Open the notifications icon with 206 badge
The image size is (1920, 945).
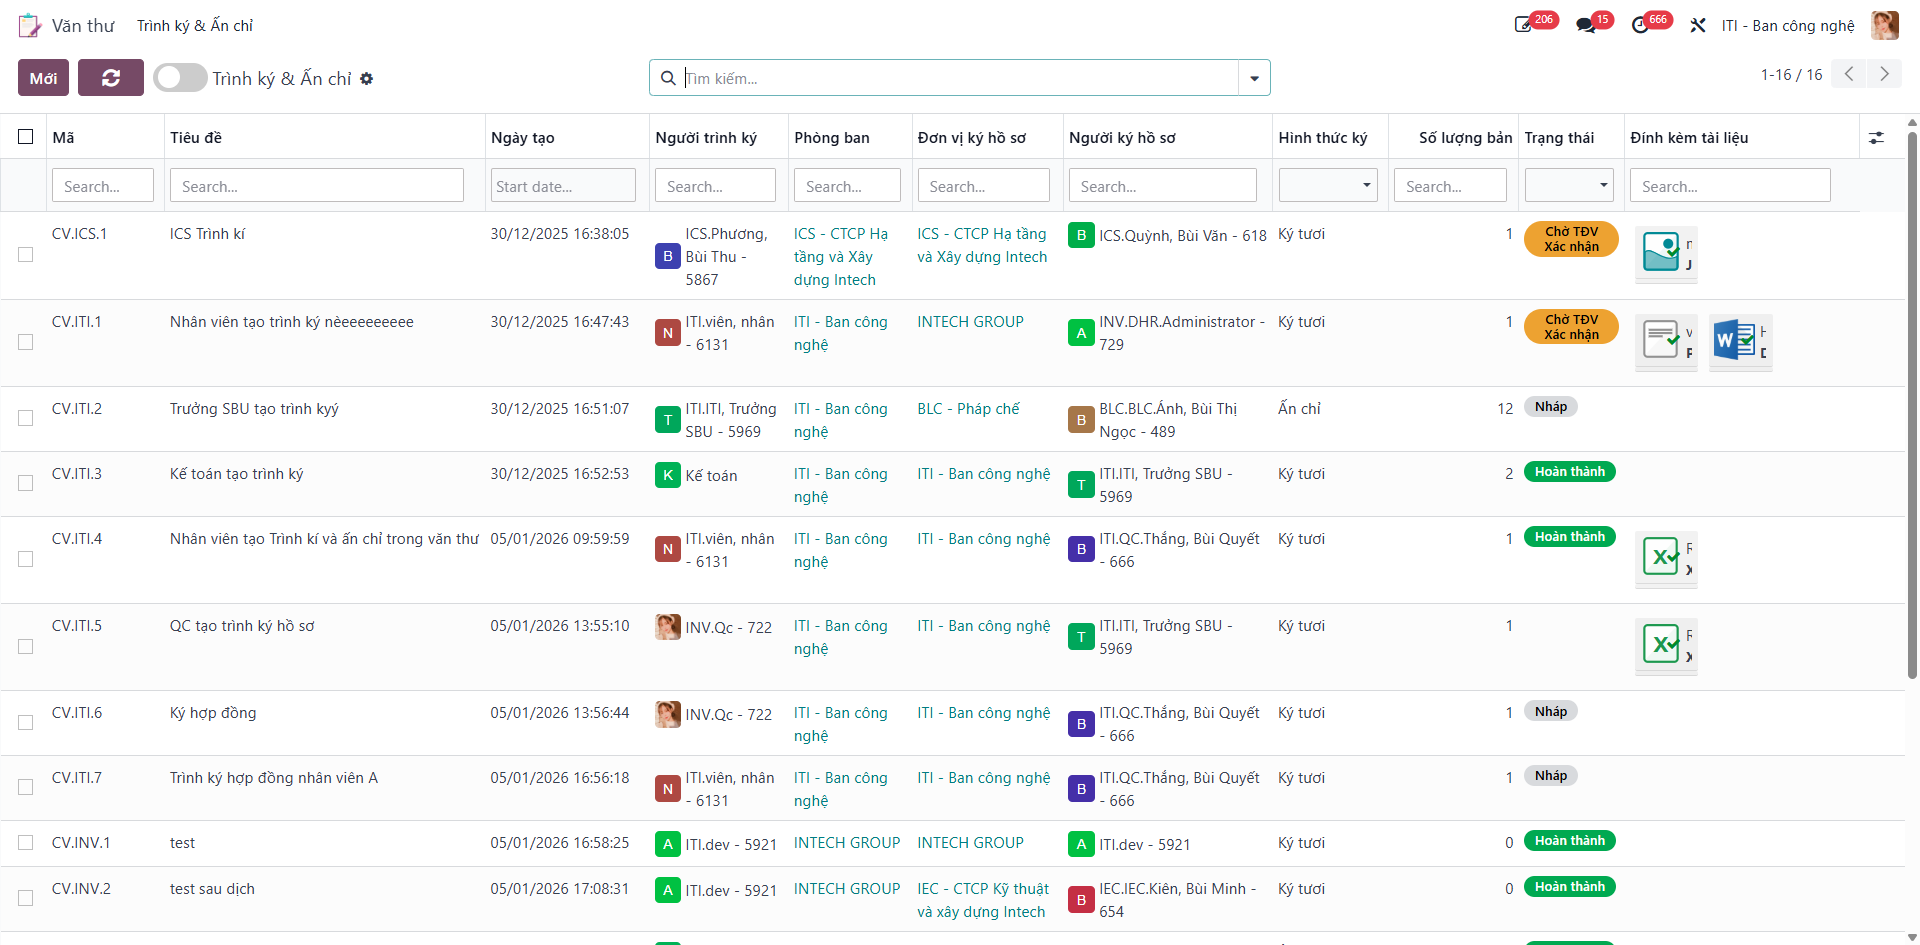coord(1523,25)
